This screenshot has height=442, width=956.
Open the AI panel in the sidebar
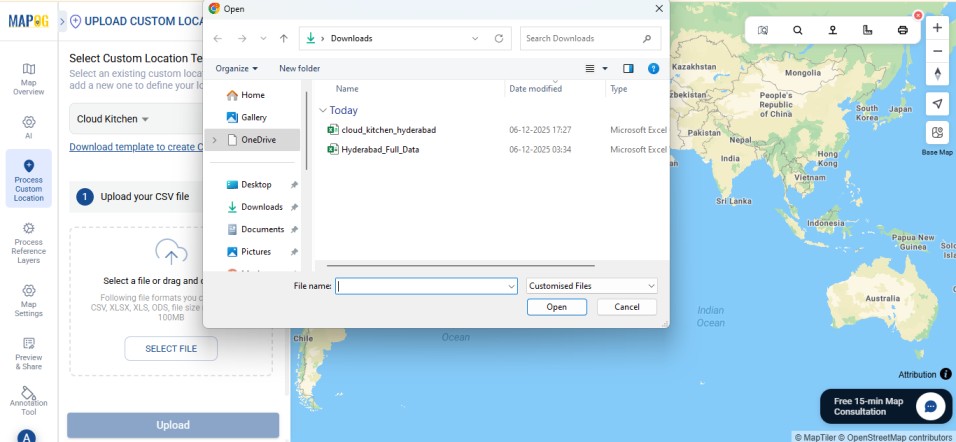pyautogui.click(x=29, y=127)
